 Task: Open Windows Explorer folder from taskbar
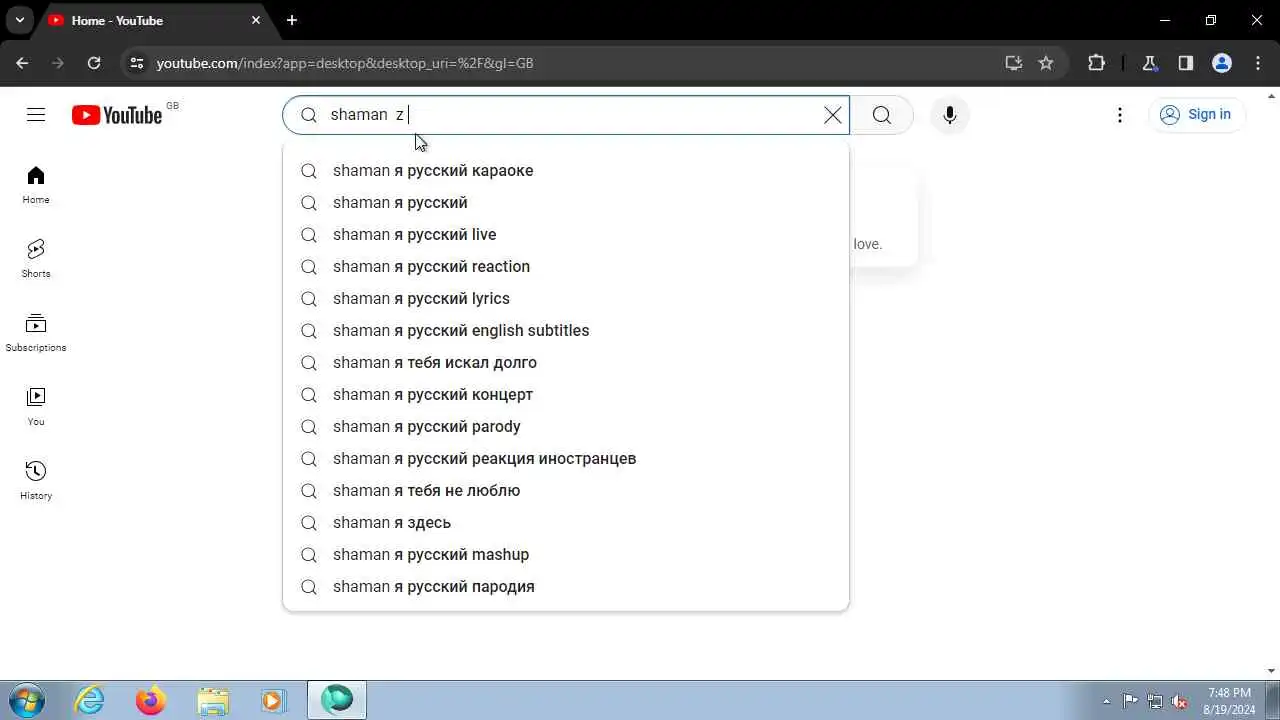point(213,700)
